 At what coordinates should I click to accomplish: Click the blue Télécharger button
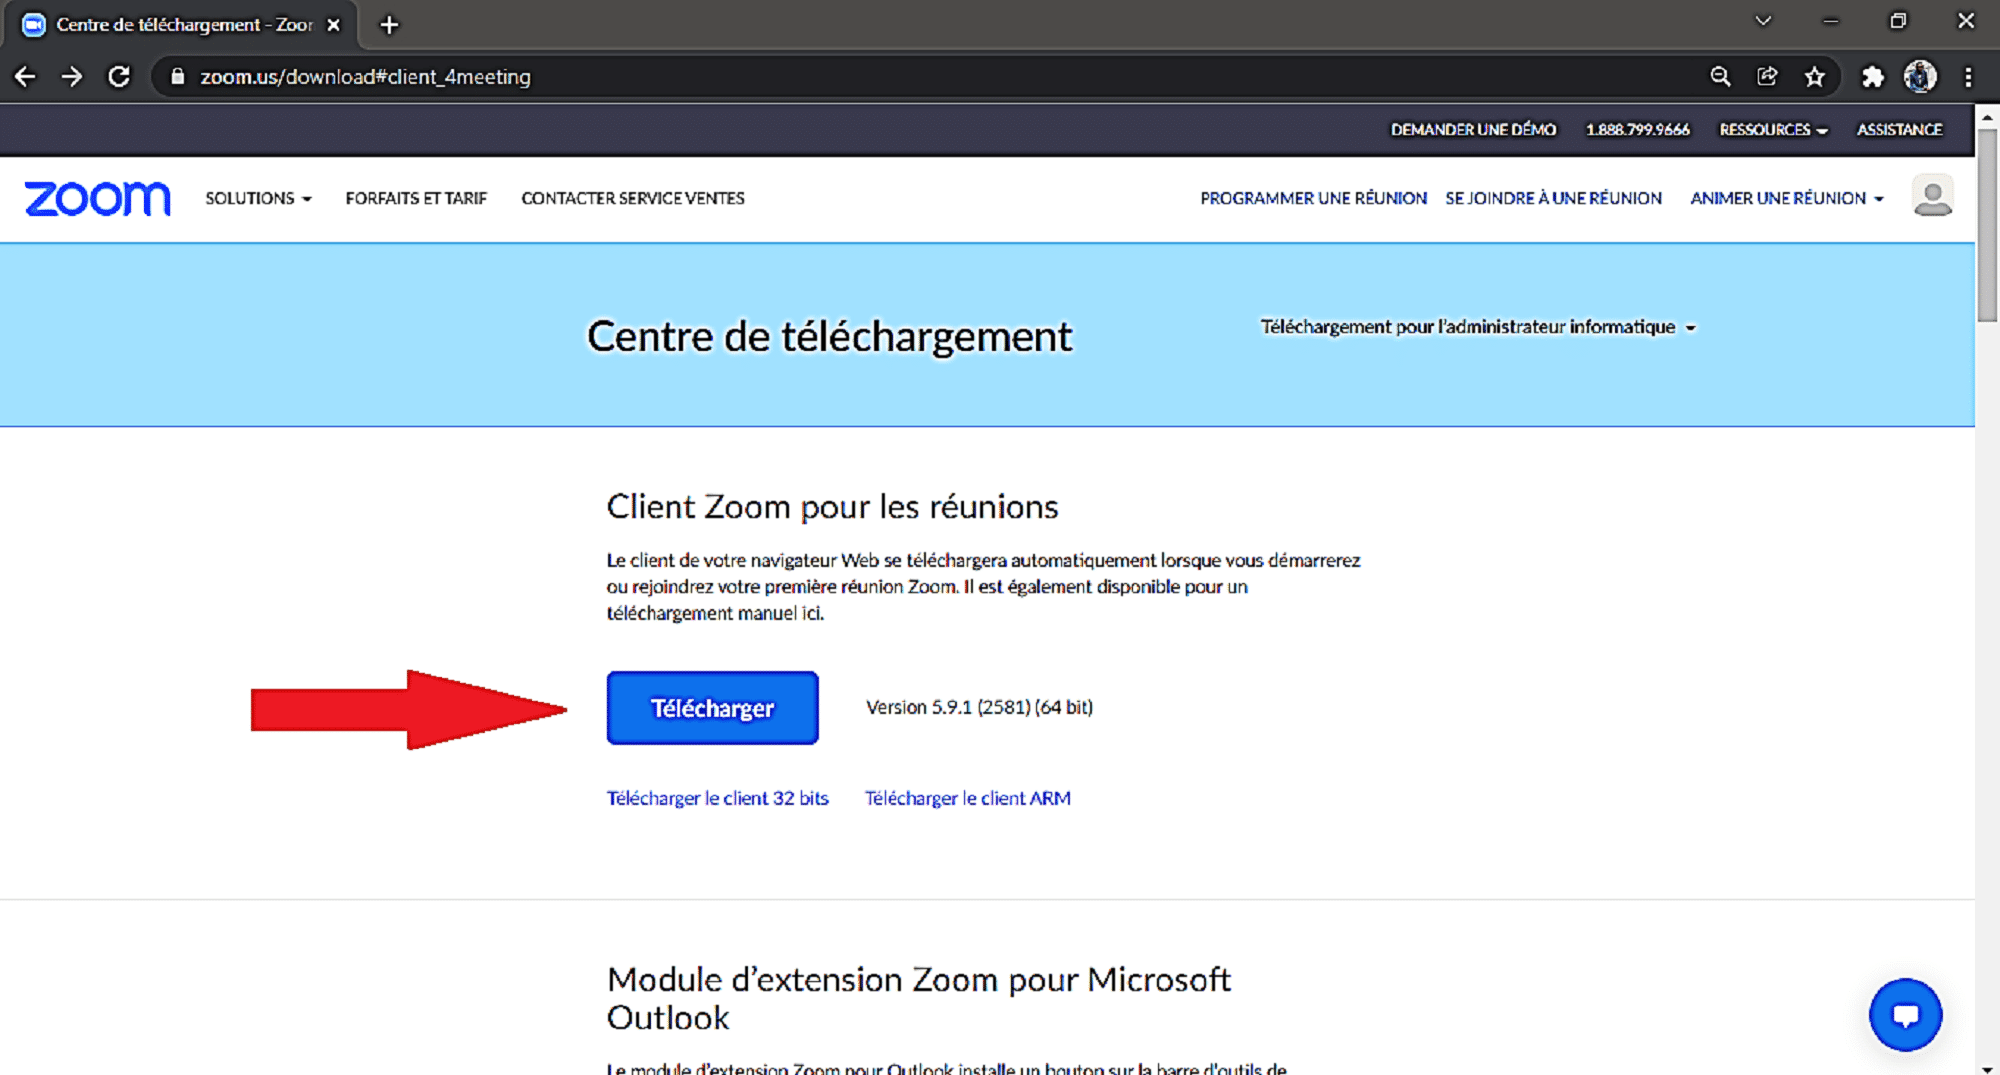(712, 708)
